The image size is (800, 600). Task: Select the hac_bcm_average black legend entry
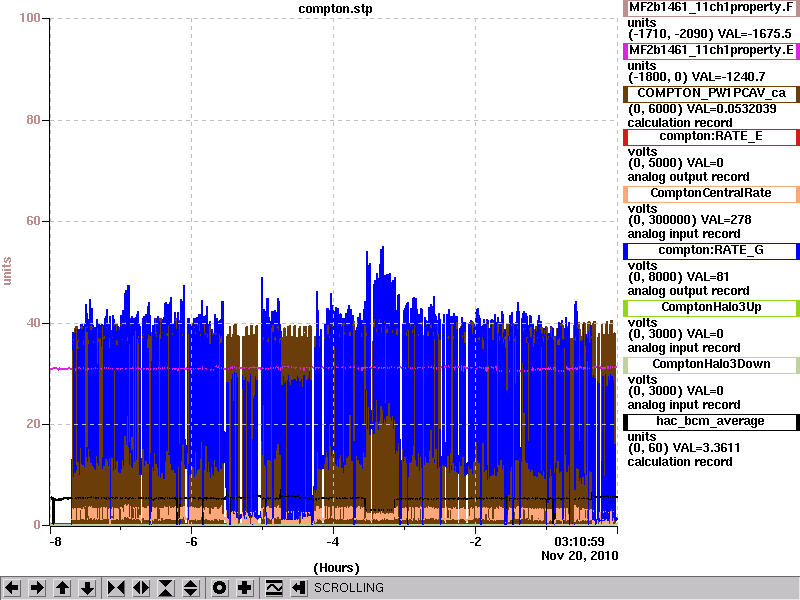coord(711,421)
